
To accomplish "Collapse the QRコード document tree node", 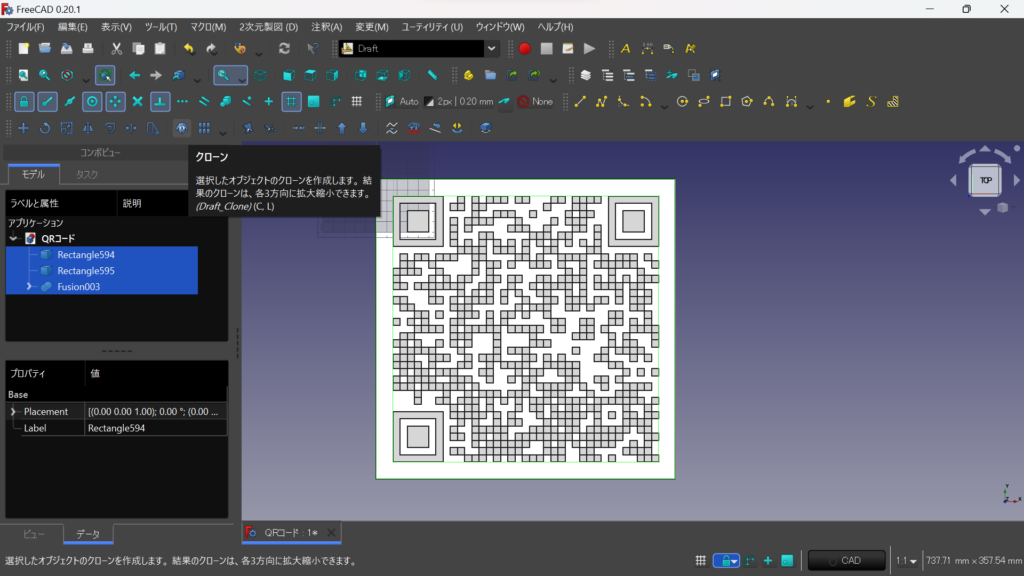I will click(x=13, y=238).
